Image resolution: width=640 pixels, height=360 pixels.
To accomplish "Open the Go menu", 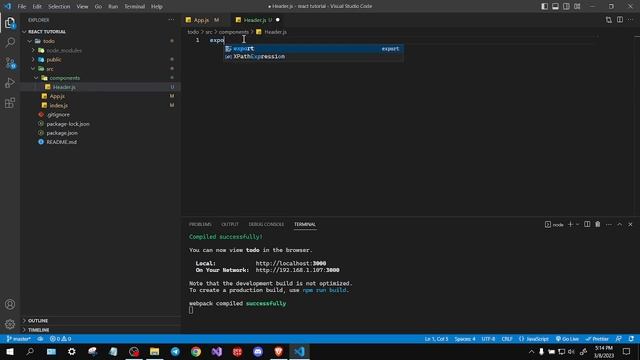I will coord(98,7).
